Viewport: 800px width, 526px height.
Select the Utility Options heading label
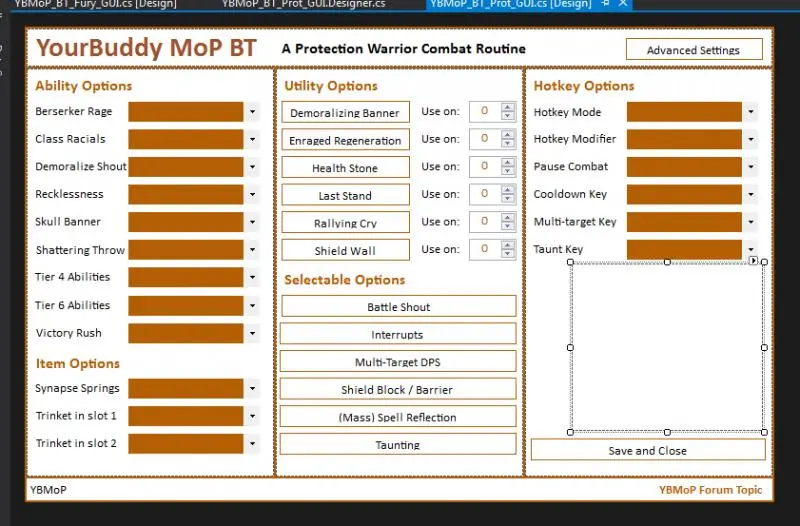(331, 86)
